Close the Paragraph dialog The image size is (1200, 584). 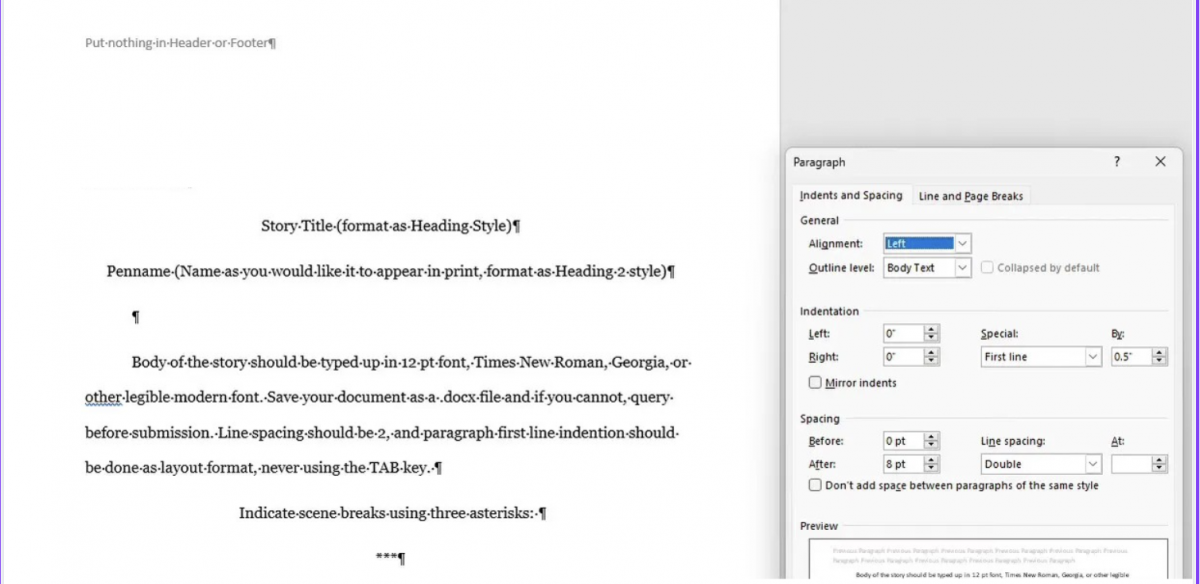[1160, 162]
